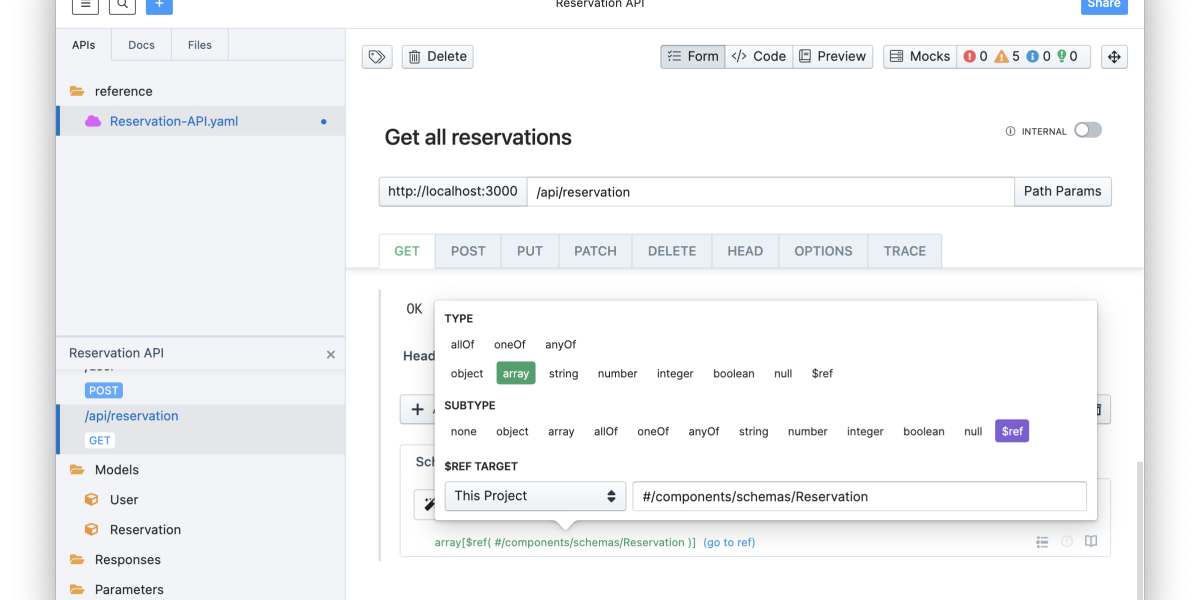Open the This Project $REF TARGET dropdown
This screenshot has height=600, width=1200.
tap(535, 495)
